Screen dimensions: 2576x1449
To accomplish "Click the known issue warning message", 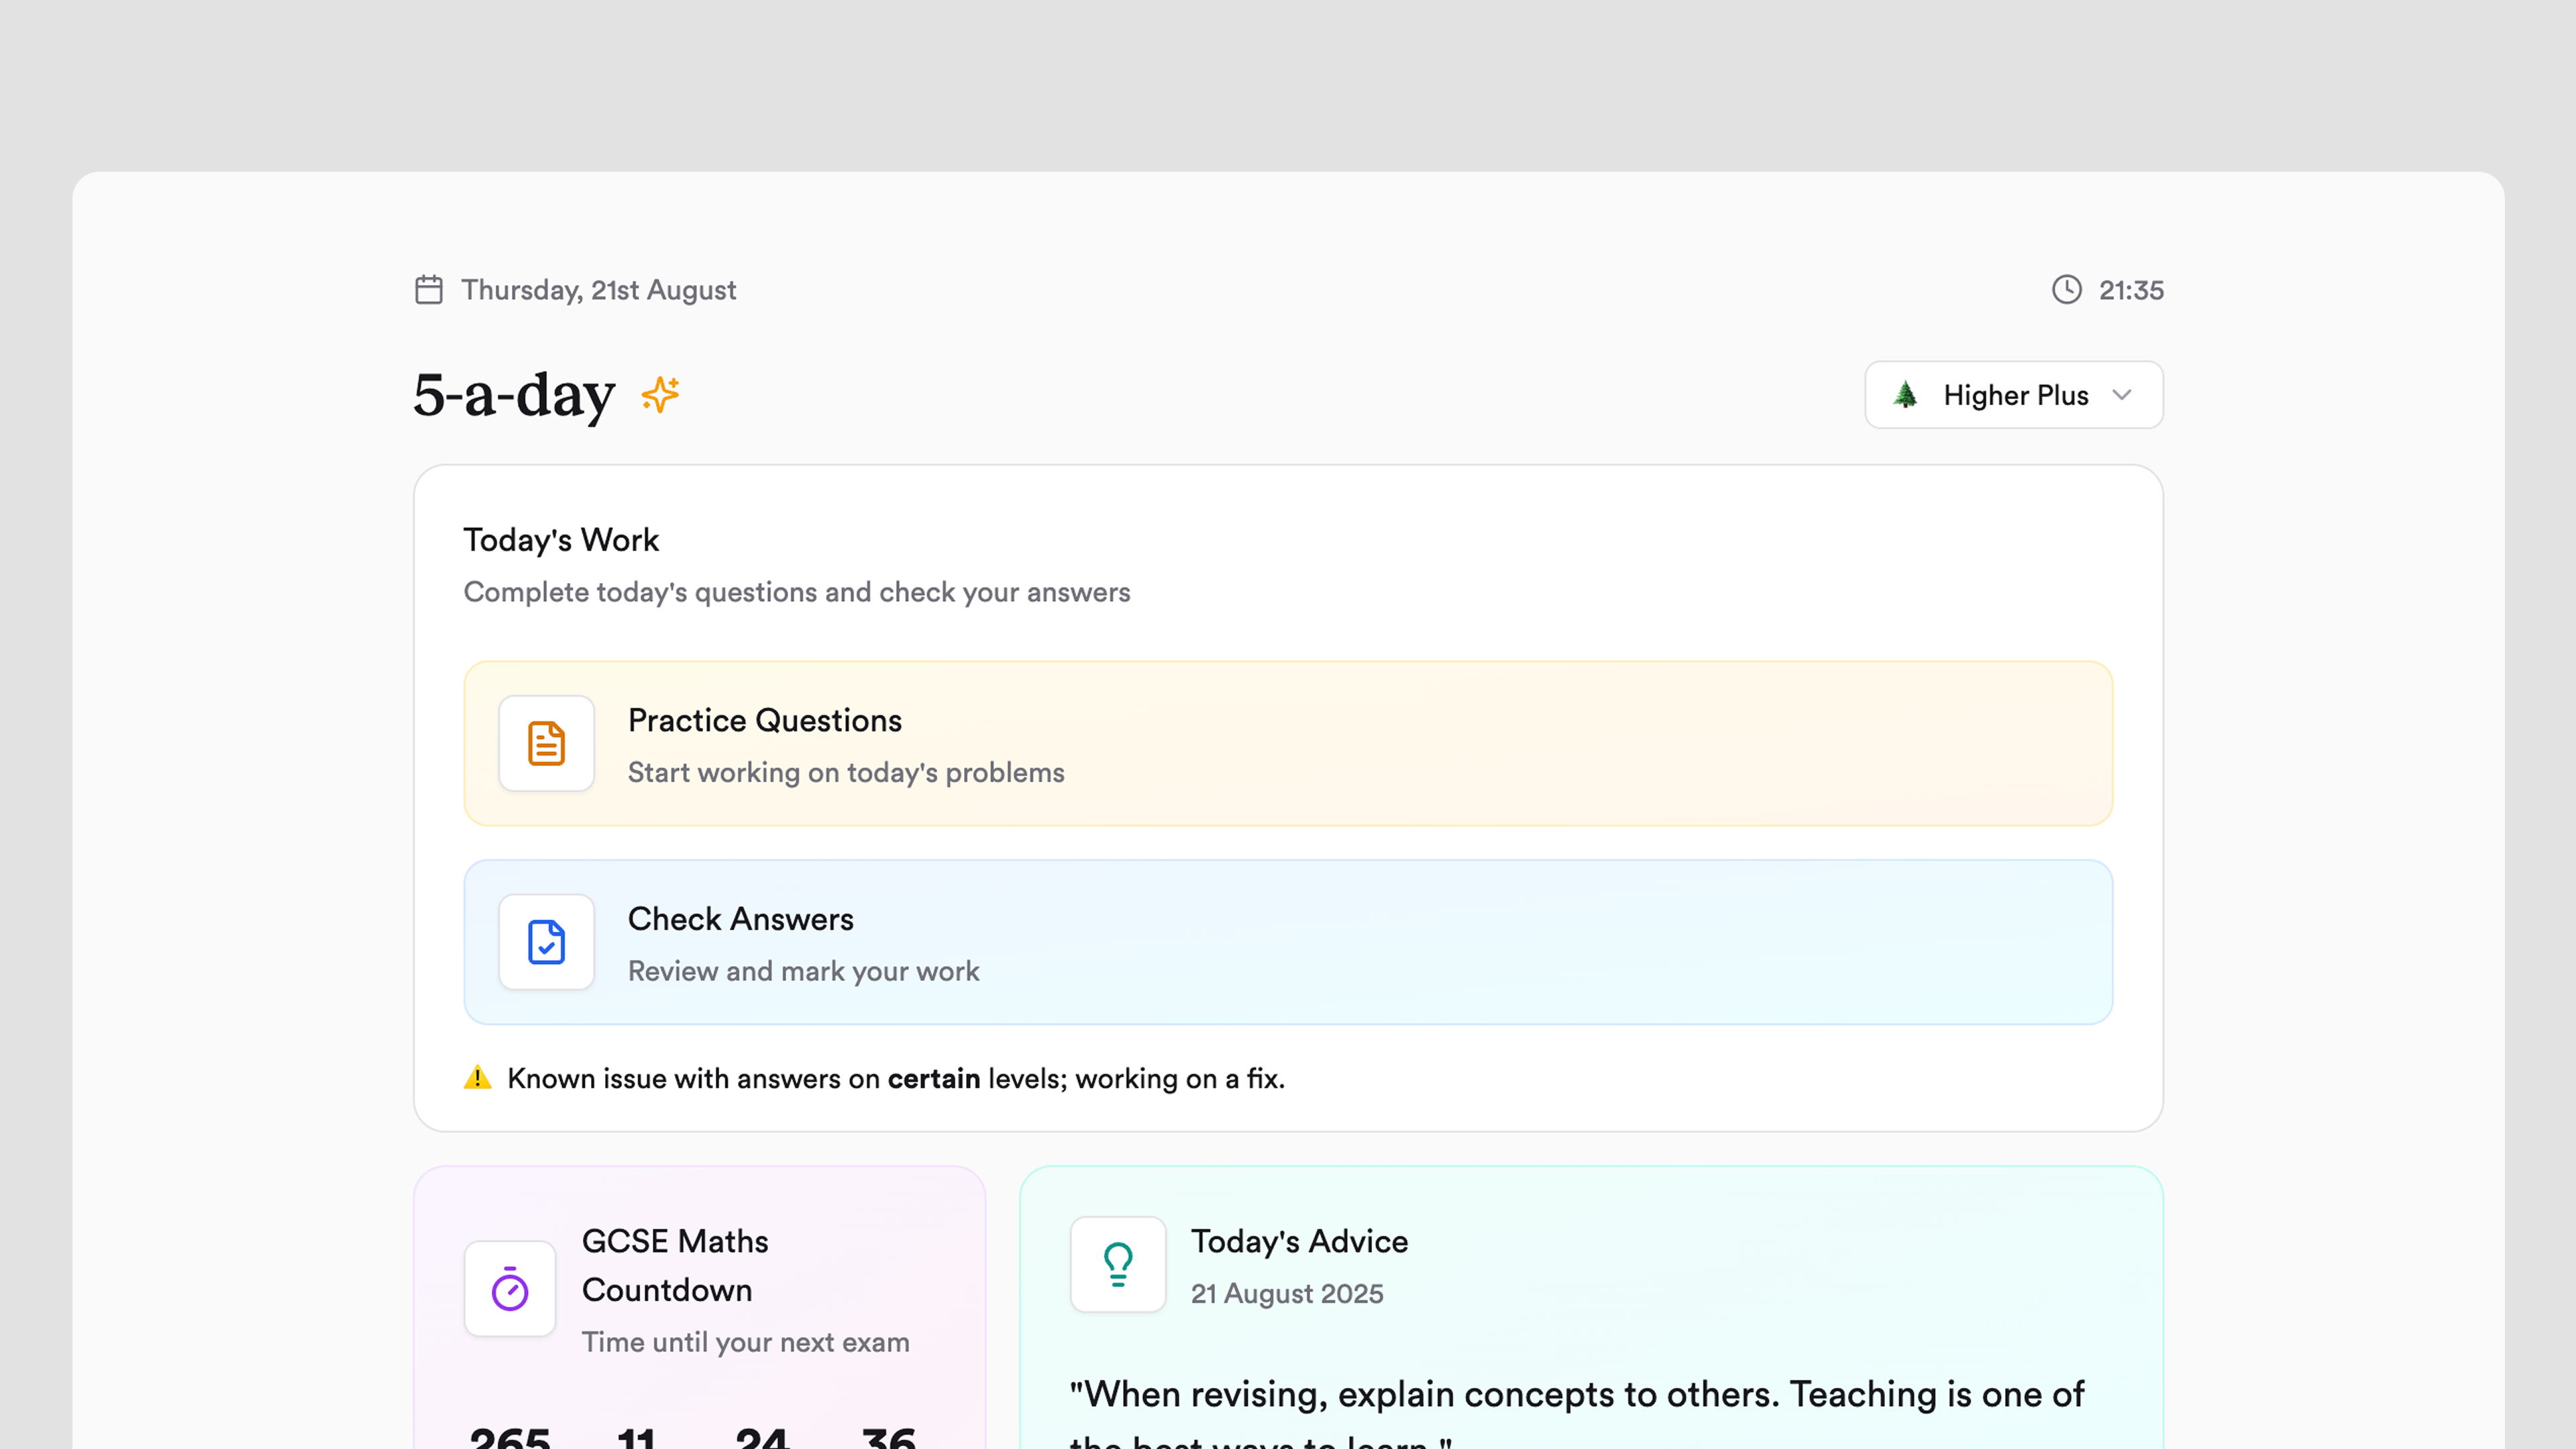I will point(896,1078).
